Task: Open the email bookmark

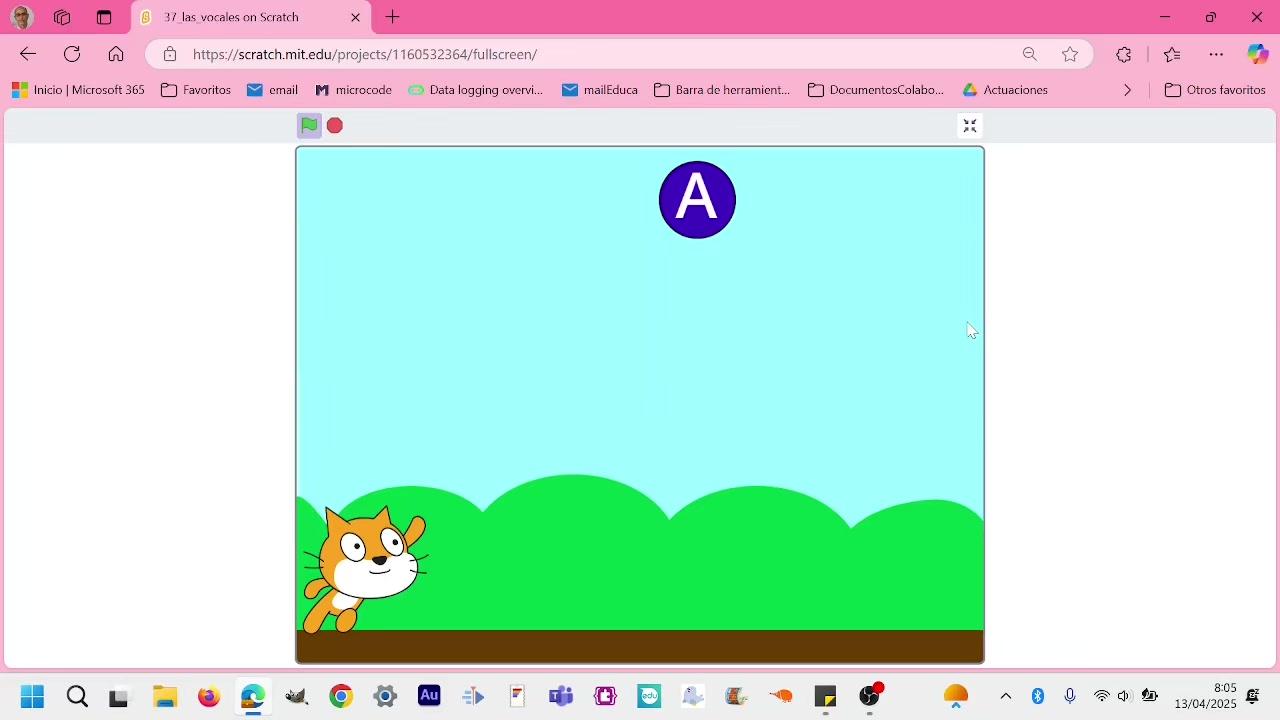Action: click(273, 90)
